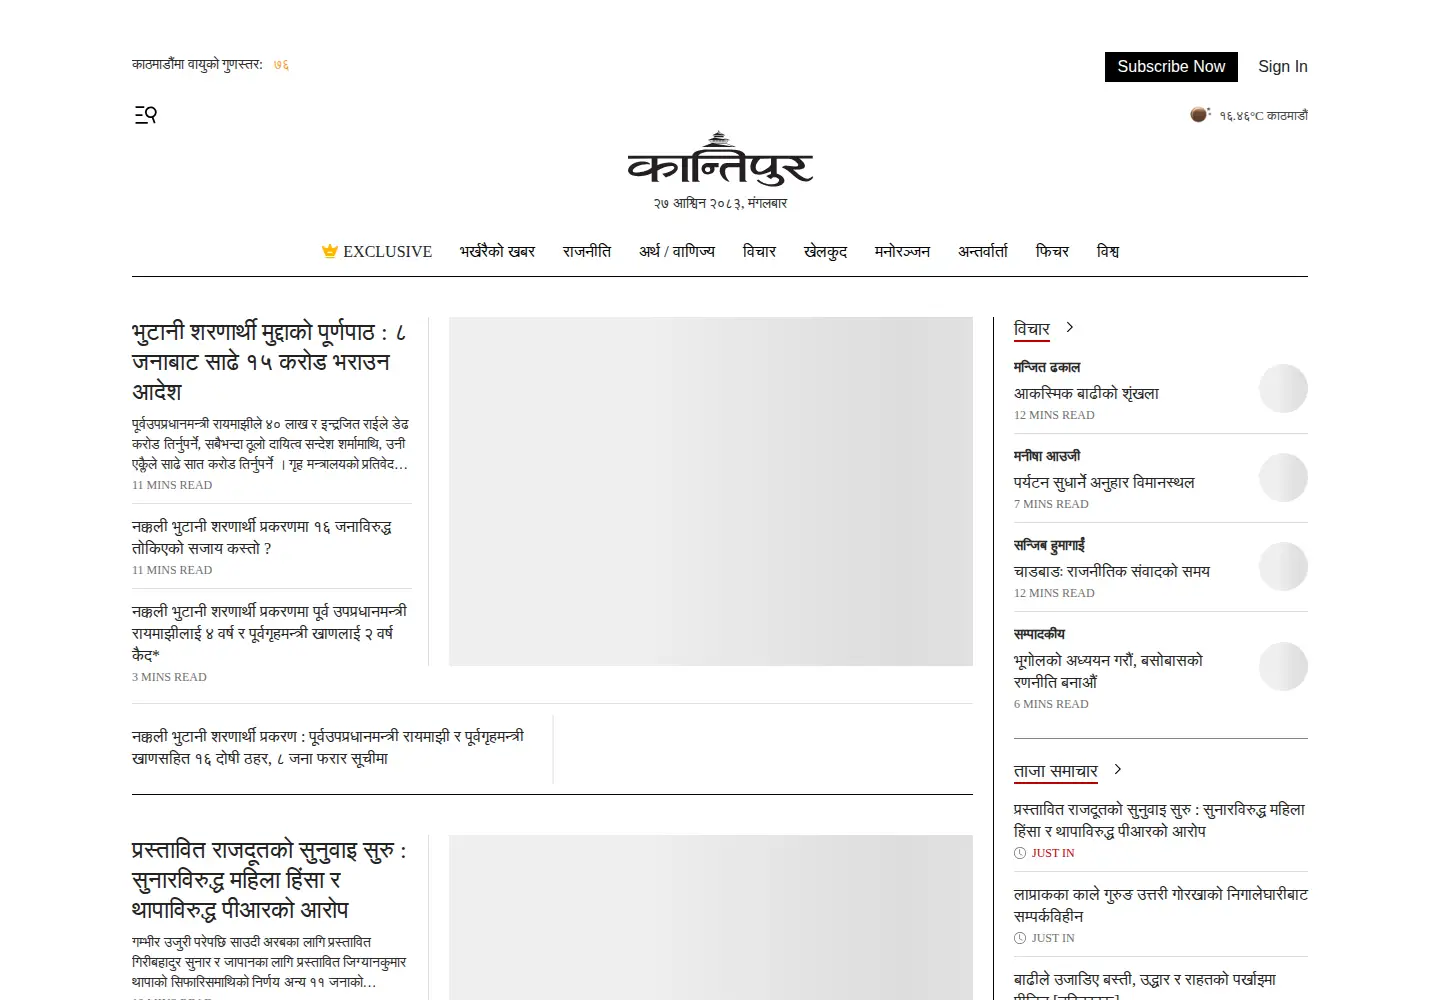Viewport: 1440px width, 1000px height.
Task: Open the भर्खरैको खबर menu item
Action: point(497,252)
